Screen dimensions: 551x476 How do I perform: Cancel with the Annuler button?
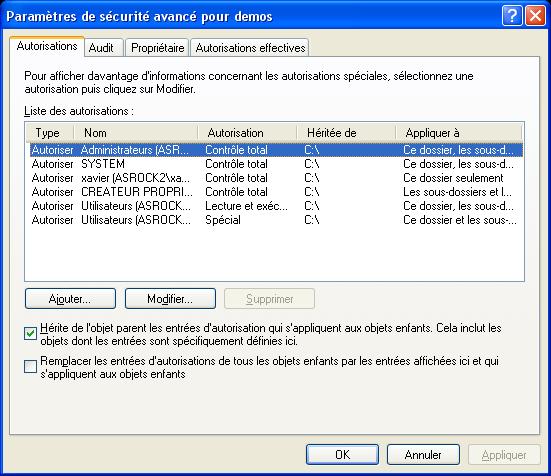pos(423,455)
